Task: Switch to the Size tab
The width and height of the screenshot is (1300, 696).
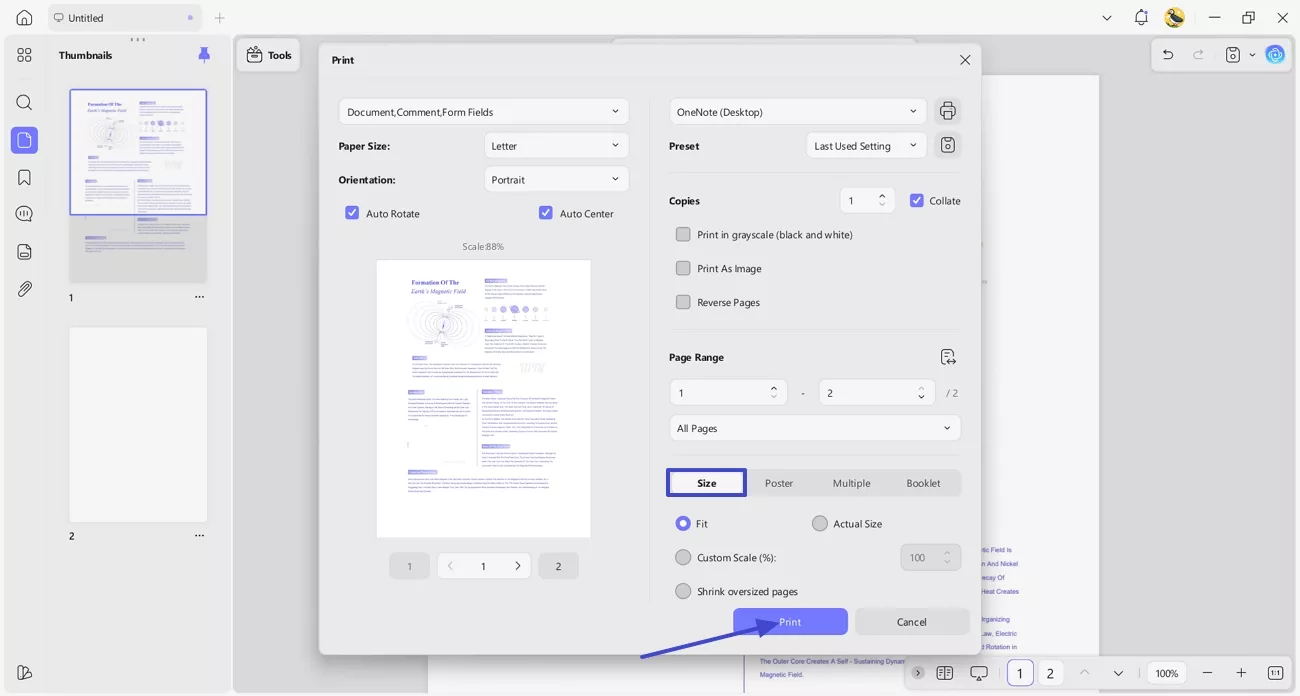Action: [x=707, y=483]
